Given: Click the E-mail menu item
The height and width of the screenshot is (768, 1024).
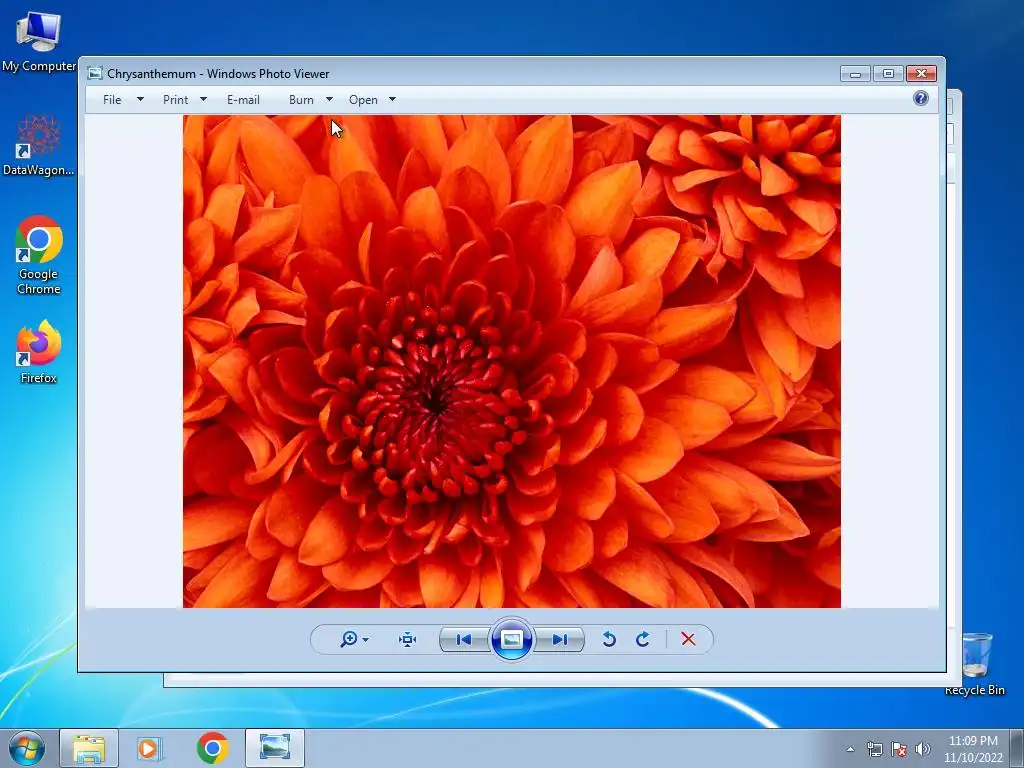Looking at the screenshot, I should click(x=243, y=100).
